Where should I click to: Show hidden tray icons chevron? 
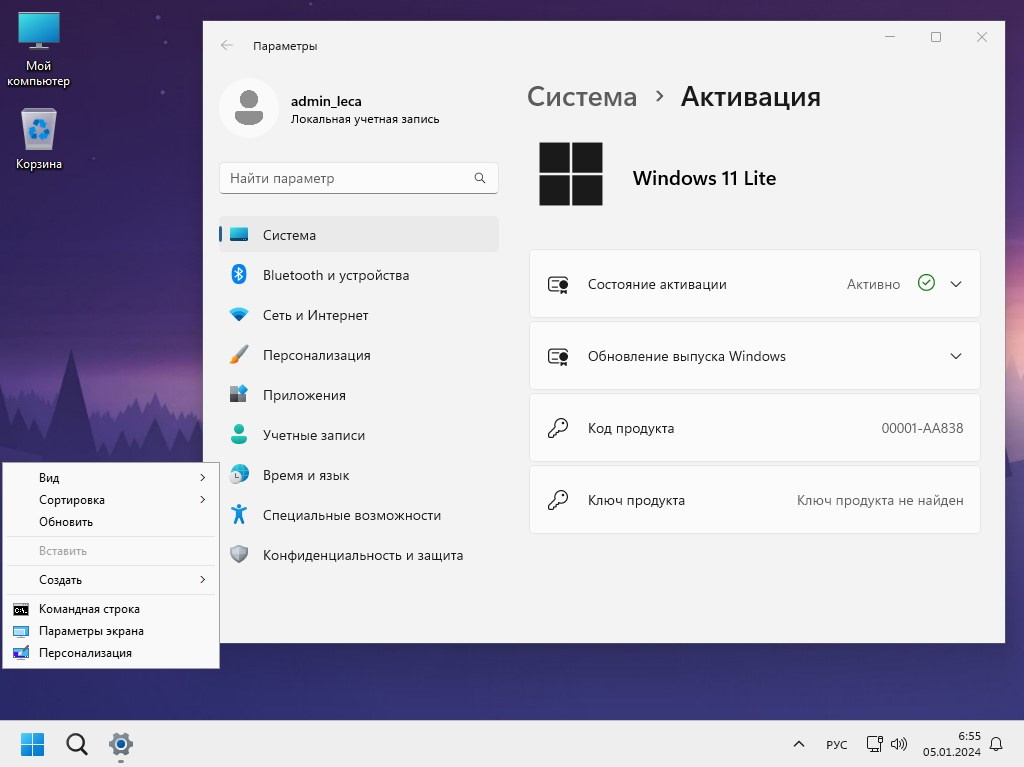click(798, 745)
